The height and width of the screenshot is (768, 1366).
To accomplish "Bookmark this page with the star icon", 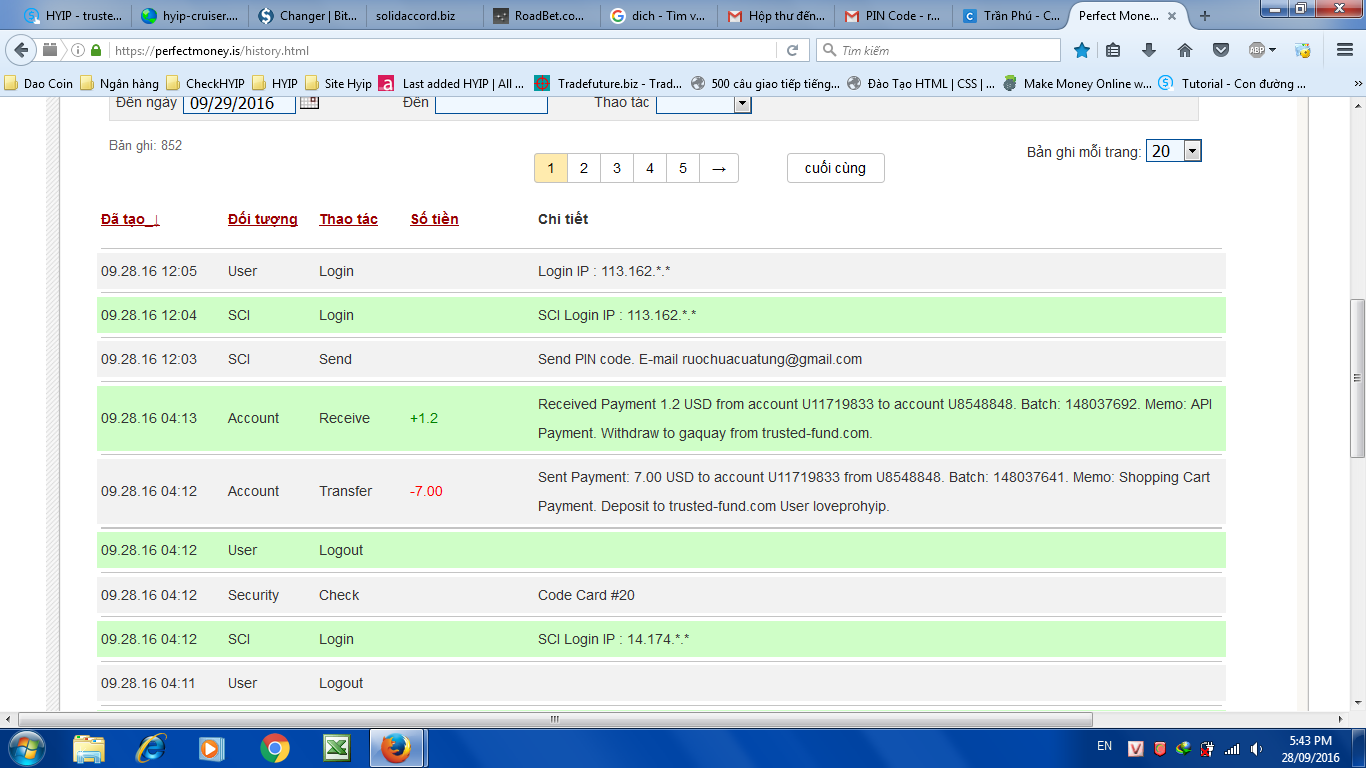I will (1081, 50).
